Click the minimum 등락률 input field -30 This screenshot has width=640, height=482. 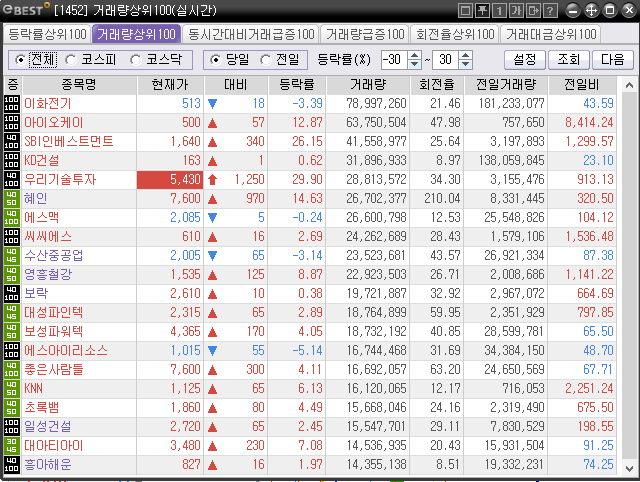point(395,60)
